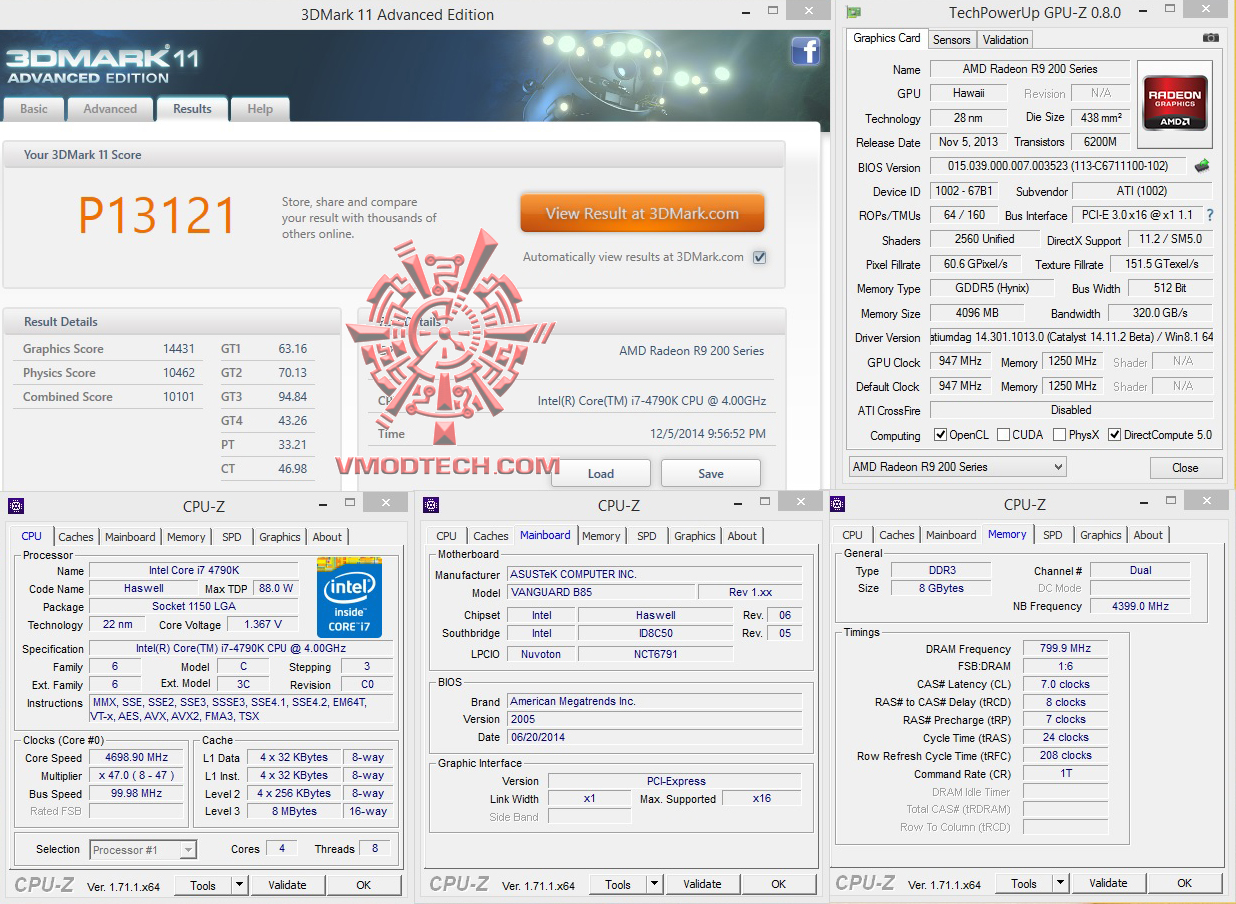Click the Close button in GPU-Z
Image resolution: width=1236 pixels, height=904 pixels.
[x=1185, y=467]
